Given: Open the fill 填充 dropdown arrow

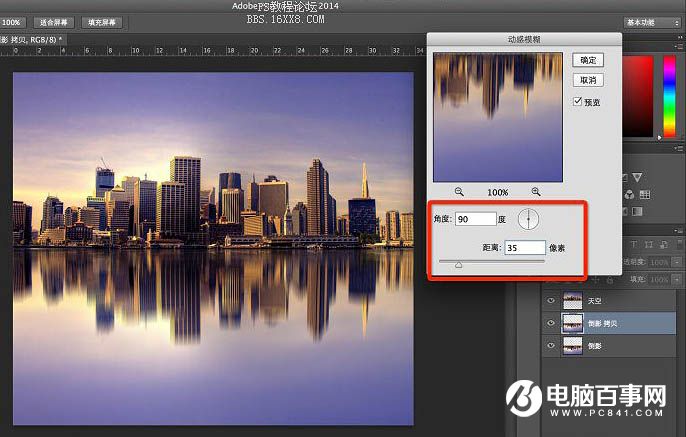Looking at the screenshot, I should click(678, 279).
